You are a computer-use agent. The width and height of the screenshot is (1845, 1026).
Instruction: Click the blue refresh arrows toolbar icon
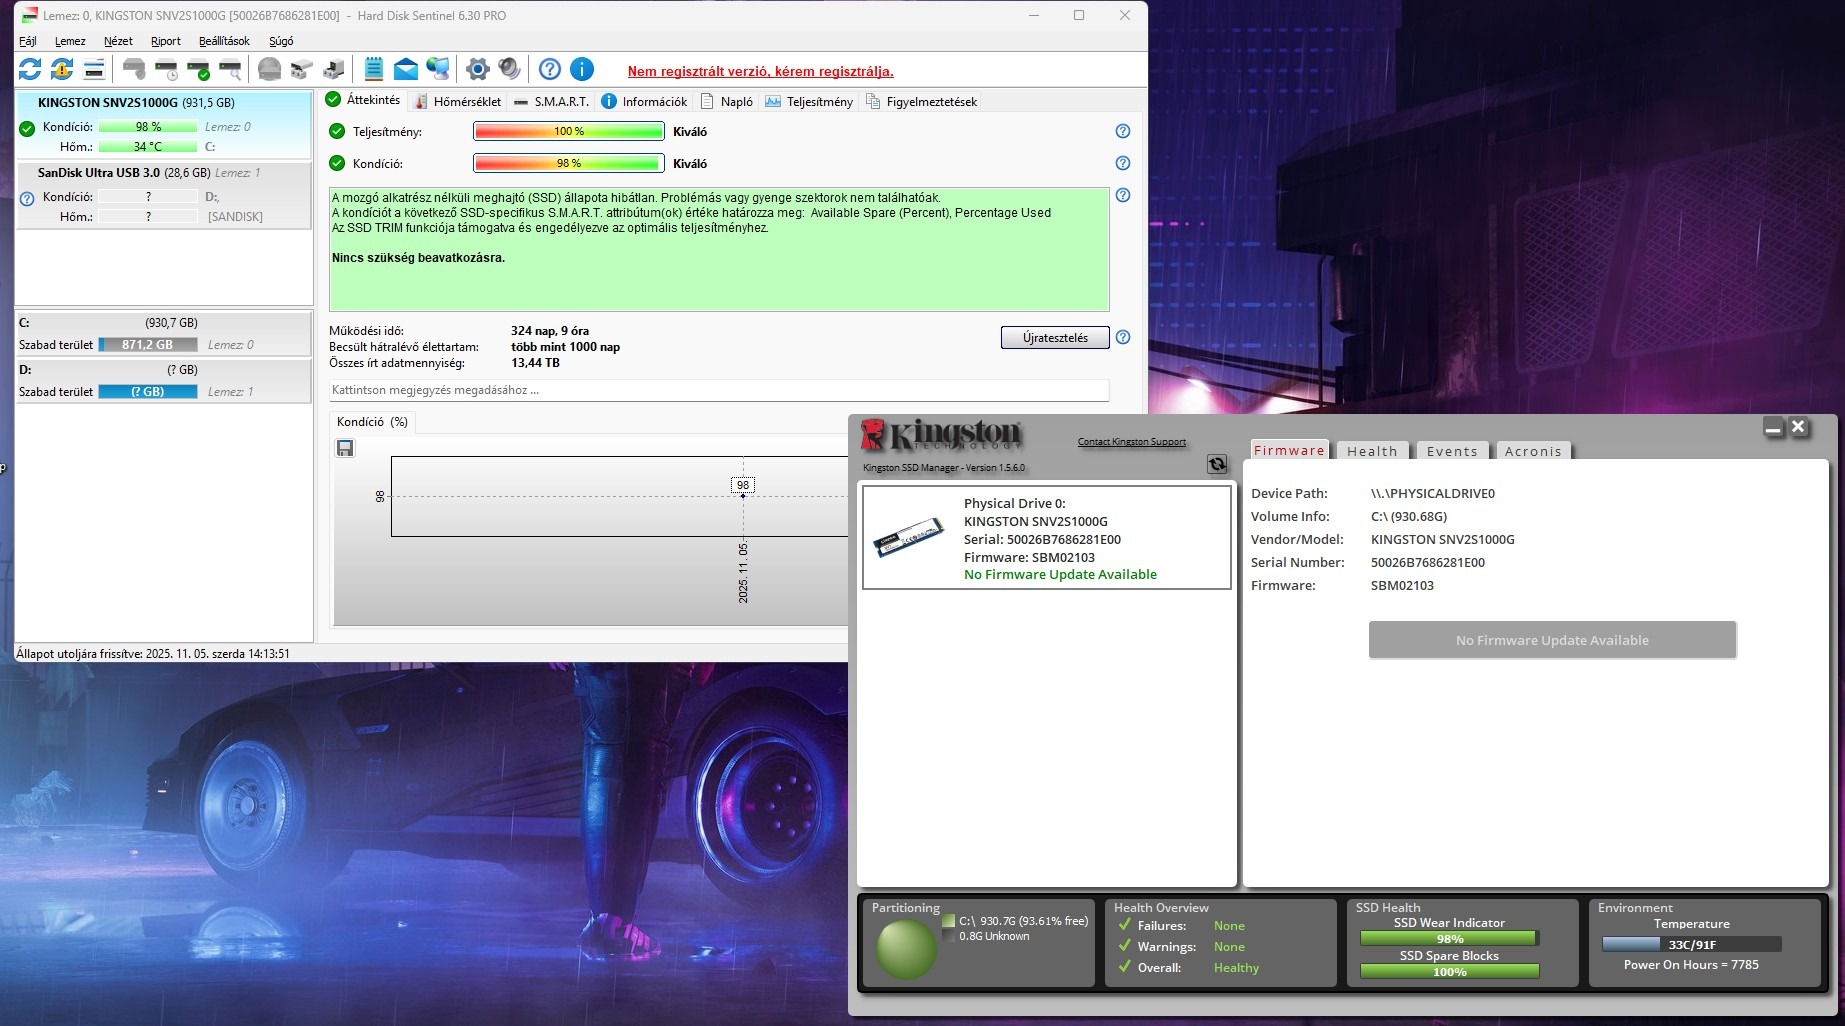[30, 69]
